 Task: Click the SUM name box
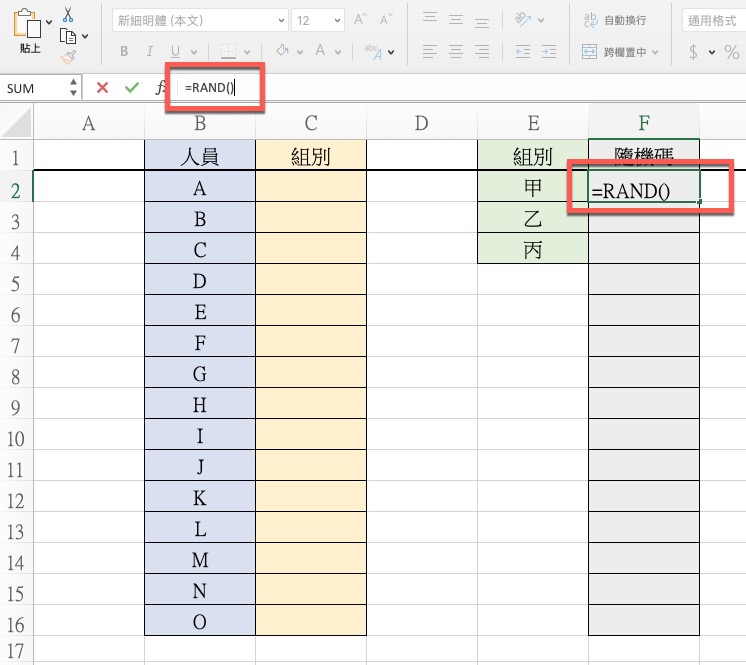click(x=34, y=88)
